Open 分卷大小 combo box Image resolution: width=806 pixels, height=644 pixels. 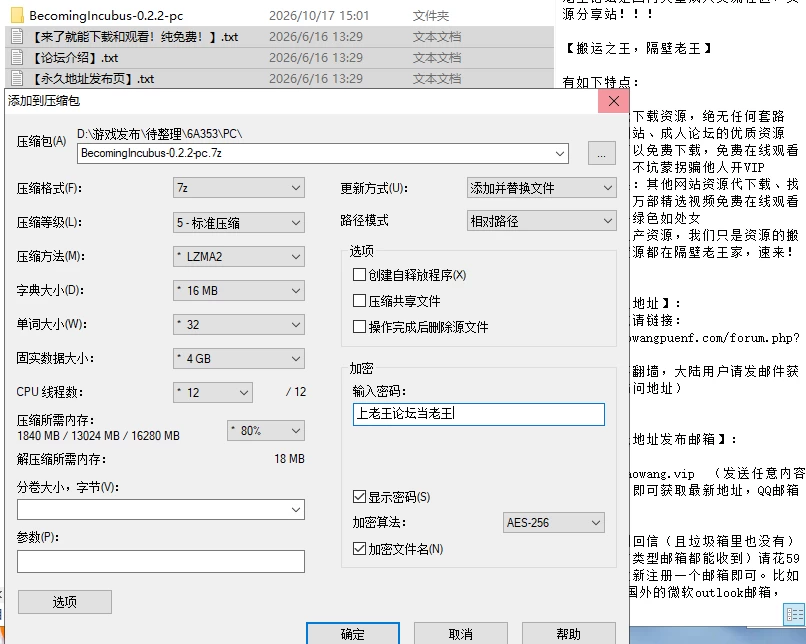pyautogui.click(x=161, y=510)
